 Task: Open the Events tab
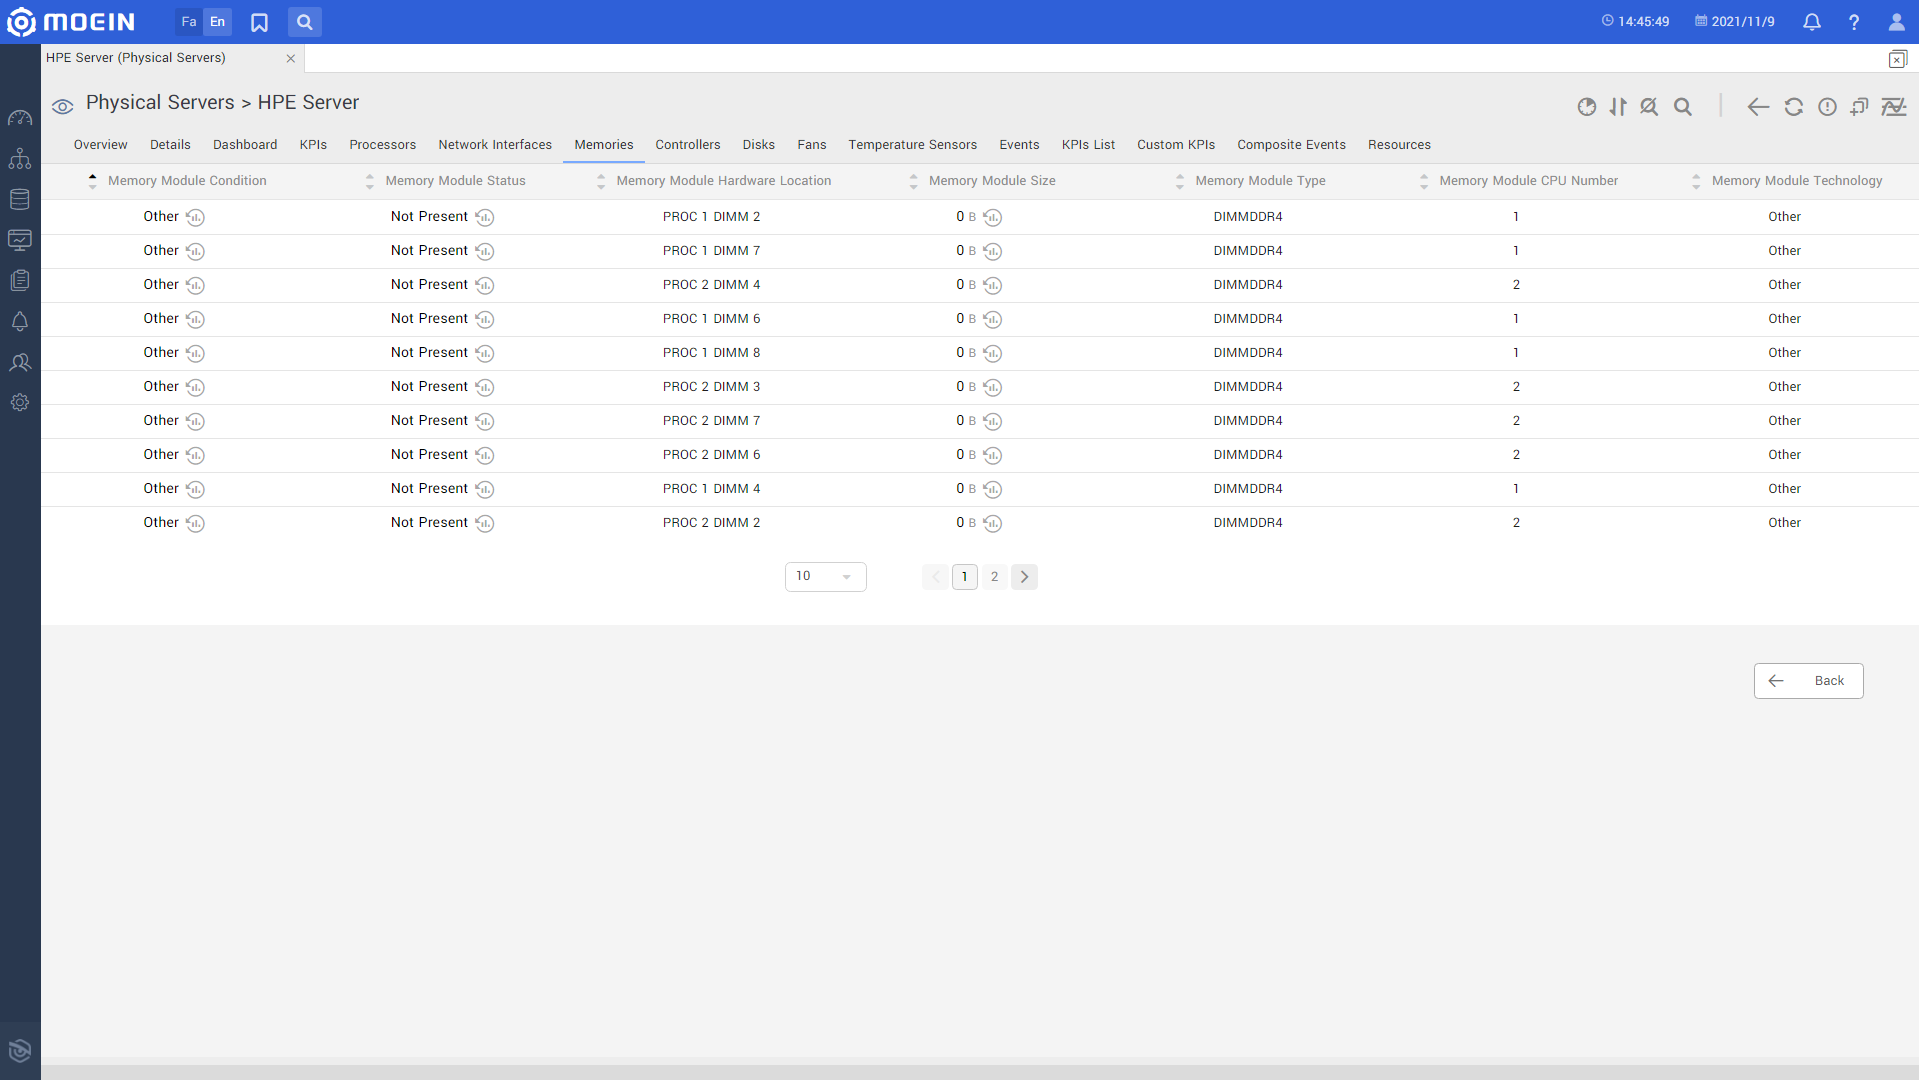(1019, 145)
